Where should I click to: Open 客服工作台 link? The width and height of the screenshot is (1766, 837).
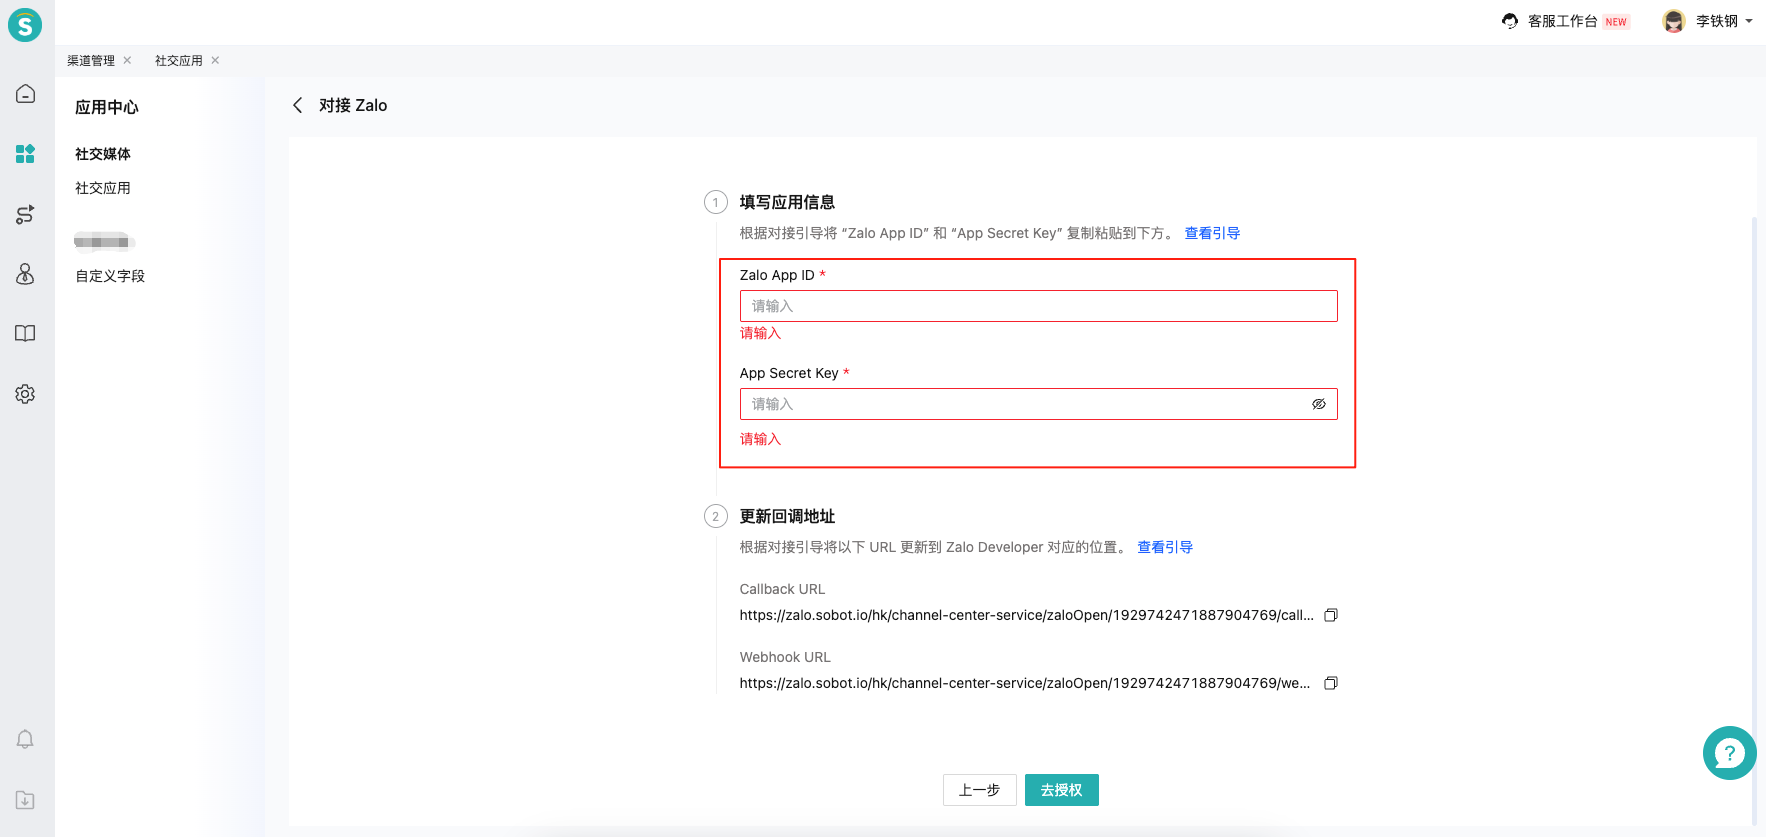[1563, 21]
